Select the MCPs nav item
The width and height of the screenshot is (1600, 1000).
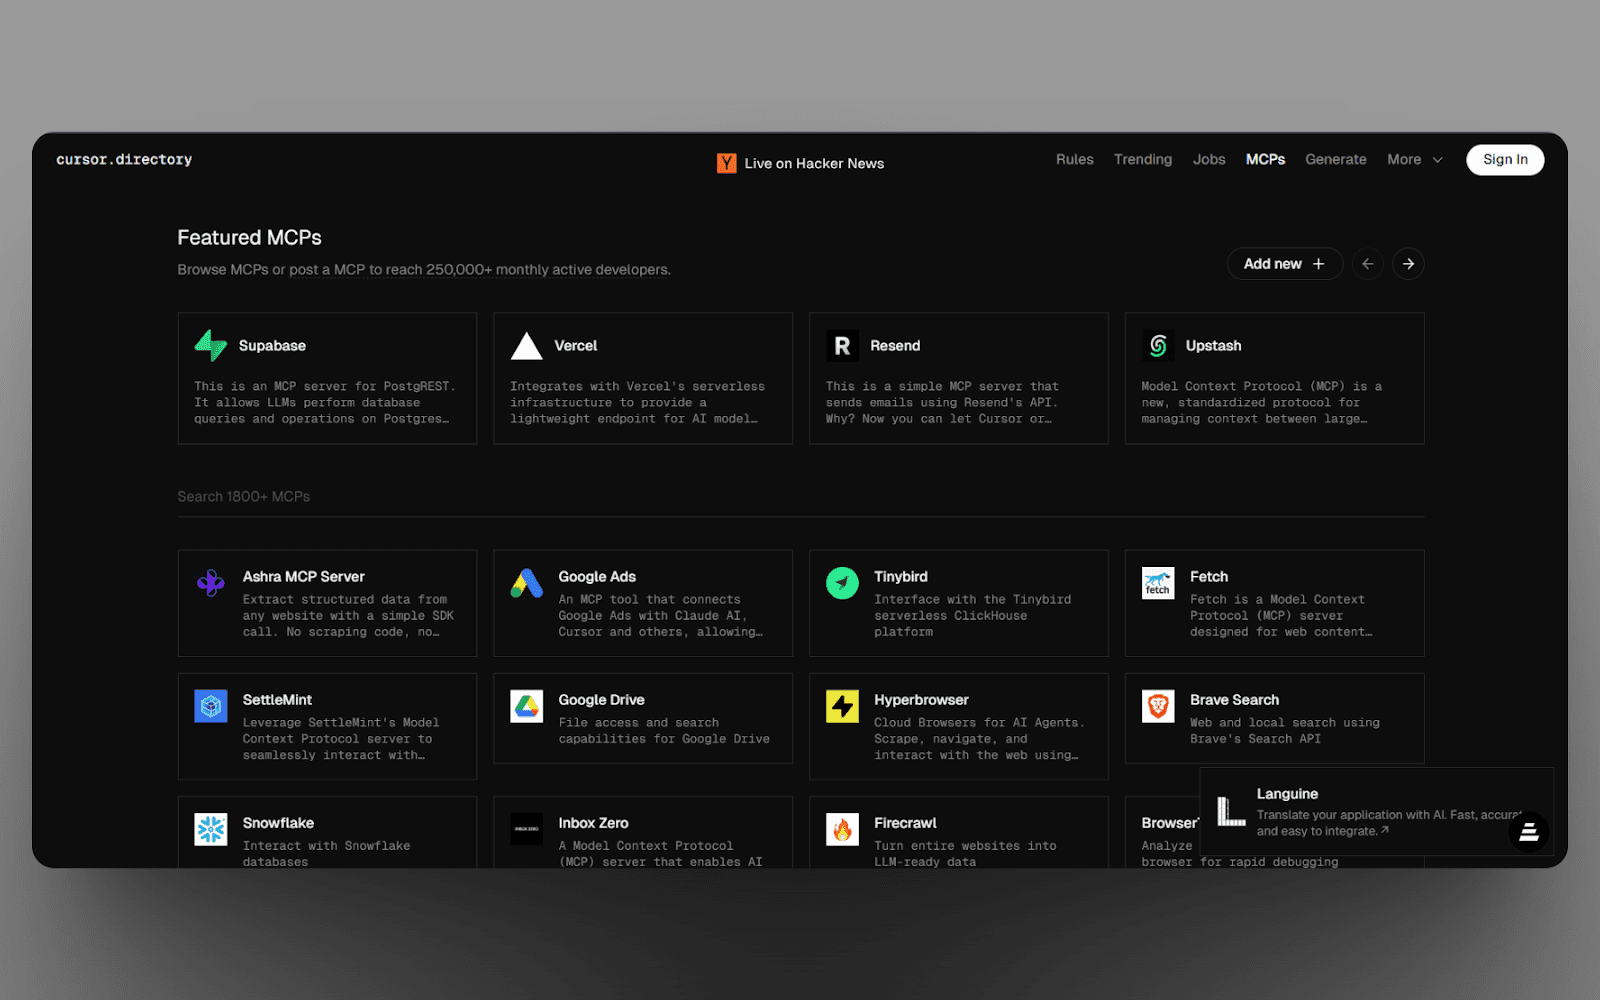pyautogui.click(x=1265, y=160)
